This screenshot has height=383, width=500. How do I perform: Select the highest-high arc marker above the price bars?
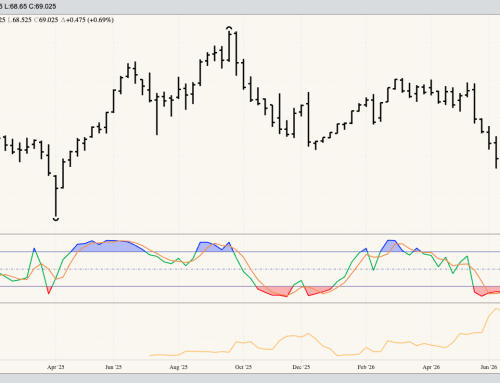pos(229,28)
